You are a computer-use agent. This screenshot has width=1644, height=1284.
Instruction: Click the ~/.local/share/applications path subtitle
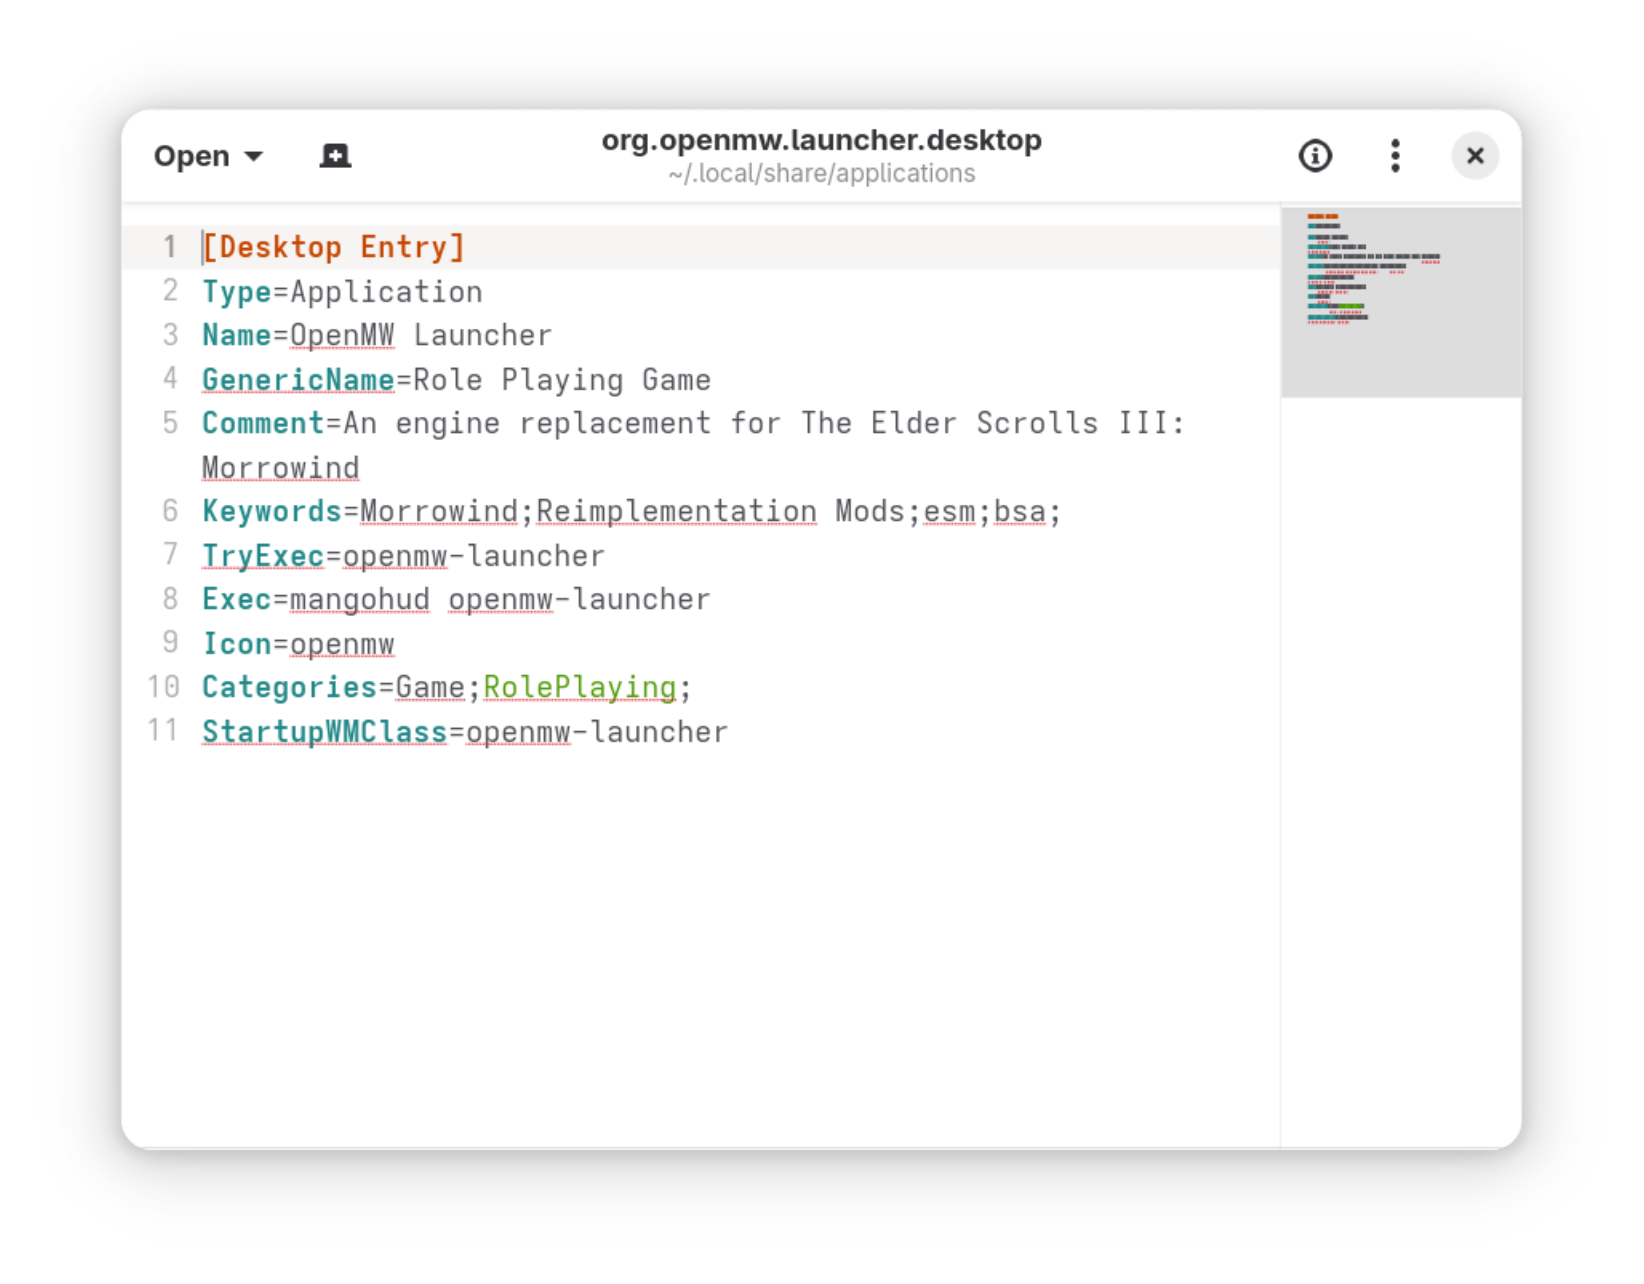(821, 174)
